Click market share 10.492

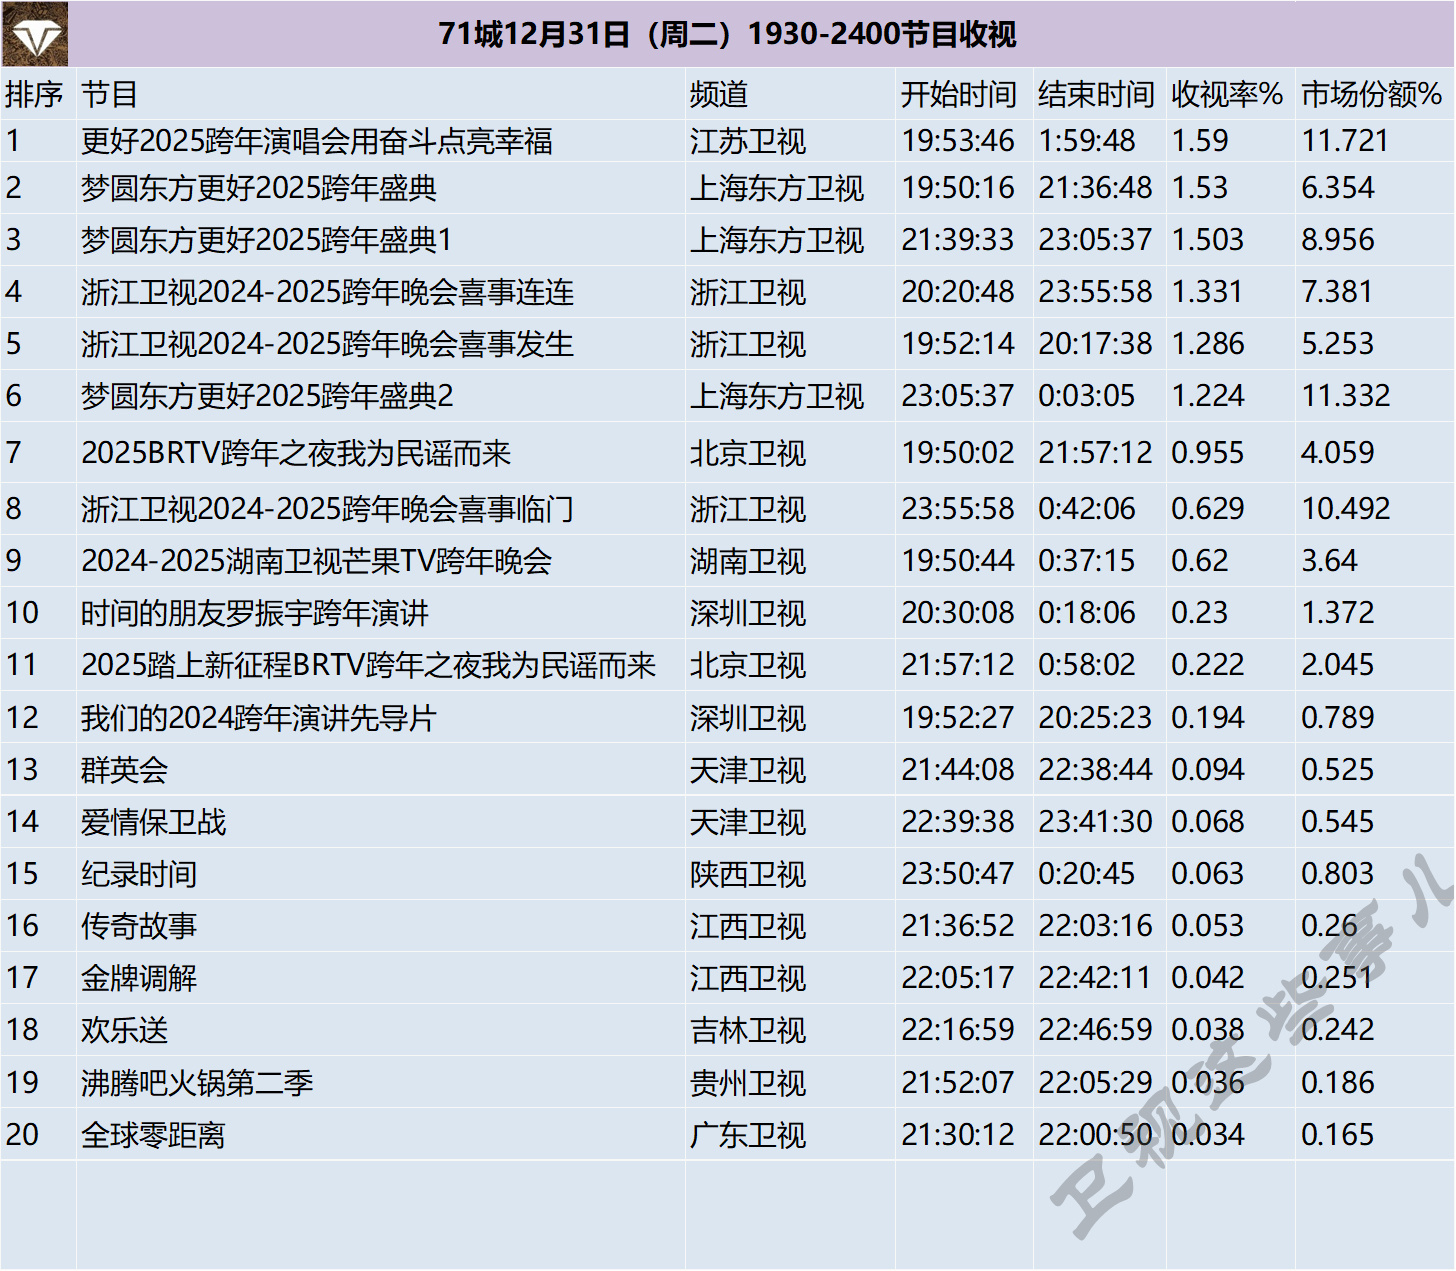(1345, 509)
